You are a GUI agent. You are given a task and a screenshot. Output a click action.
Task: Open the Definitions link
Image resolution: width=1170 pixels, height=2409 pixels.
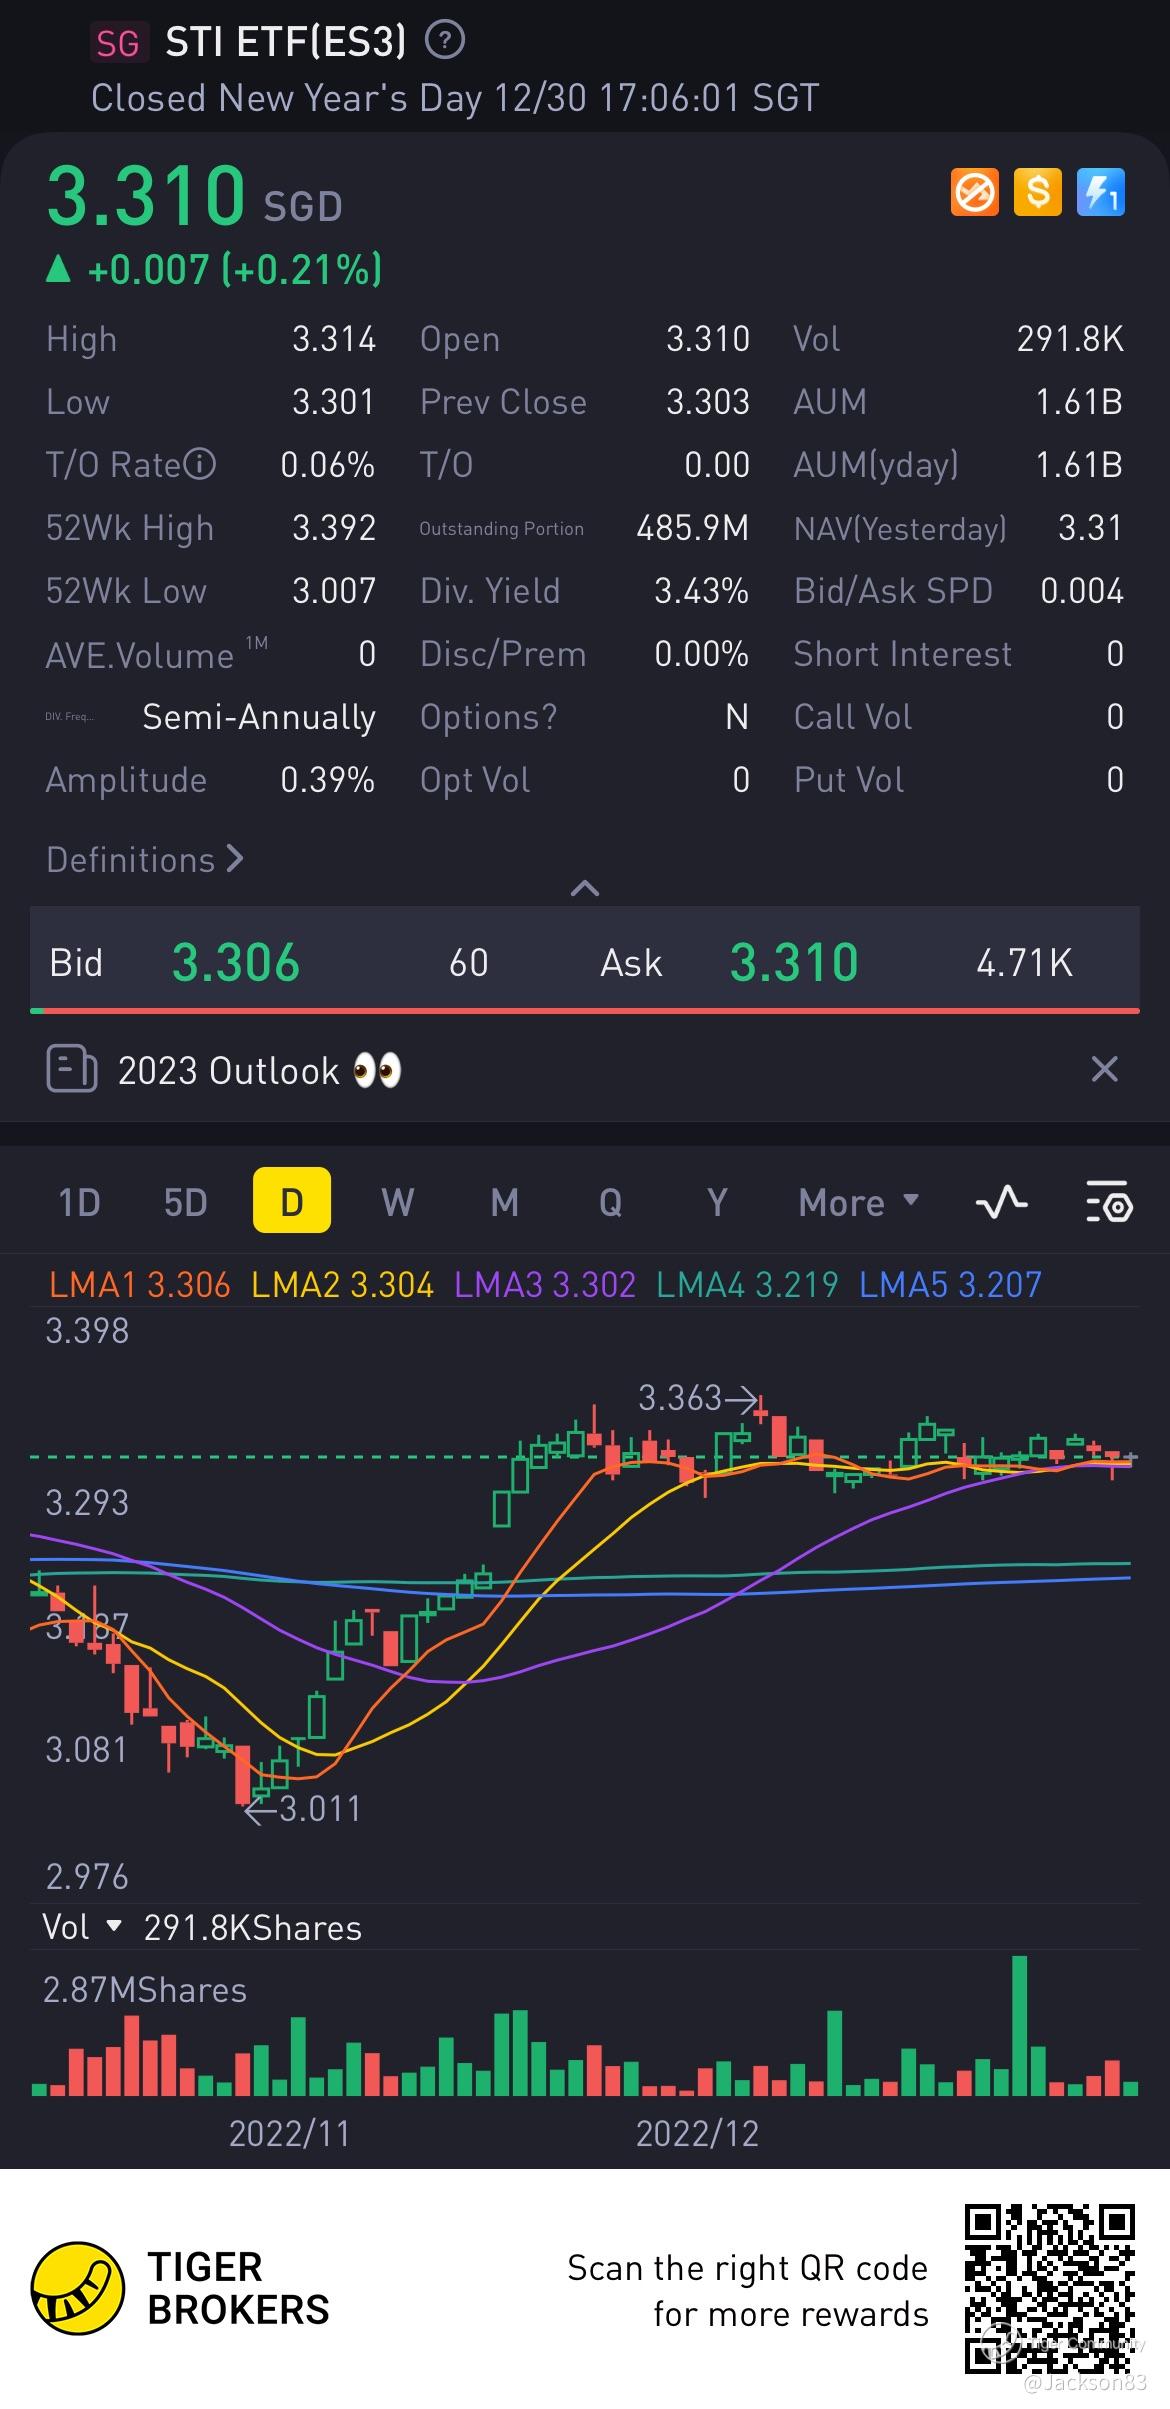(x=145, y=860)
